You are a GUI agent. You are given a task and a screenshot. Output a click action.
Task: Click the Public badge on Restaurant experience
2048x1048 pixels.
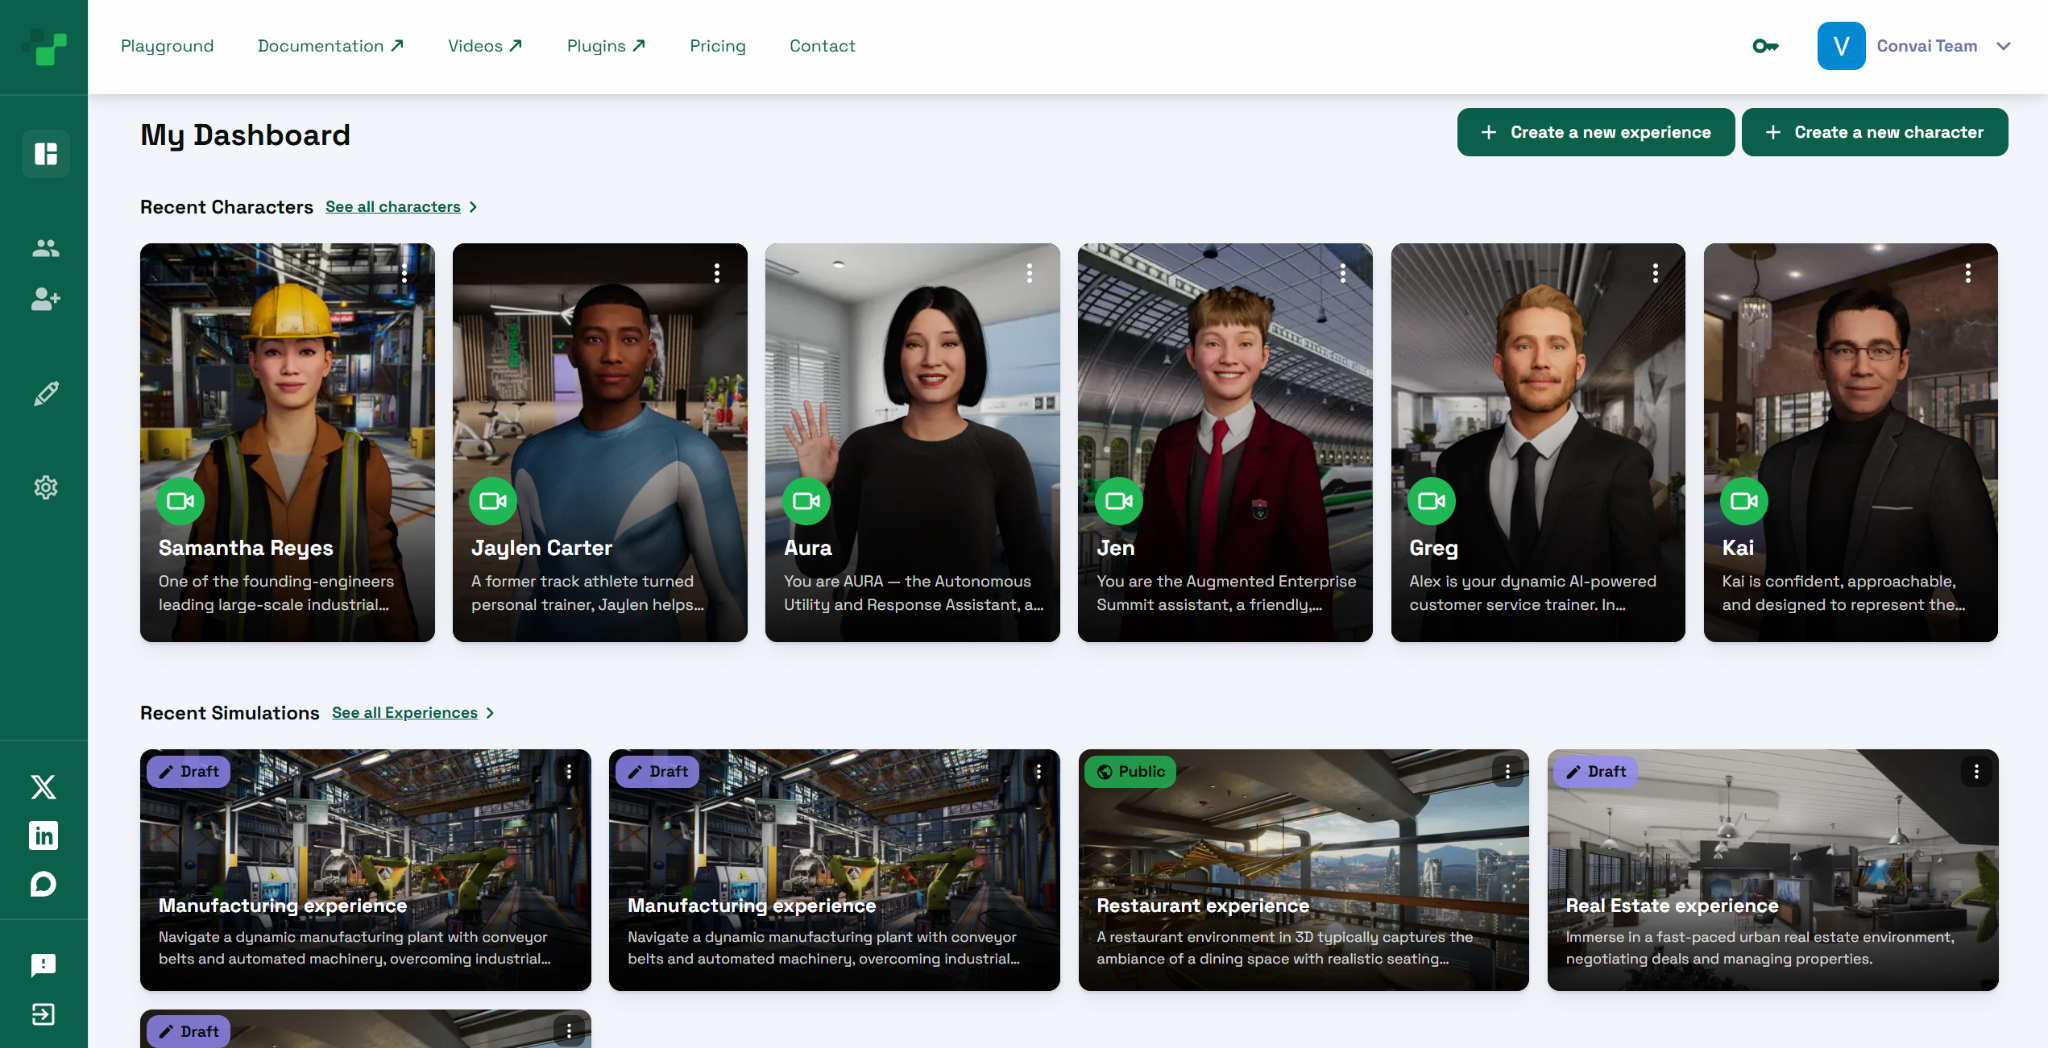coord(1131,771)
